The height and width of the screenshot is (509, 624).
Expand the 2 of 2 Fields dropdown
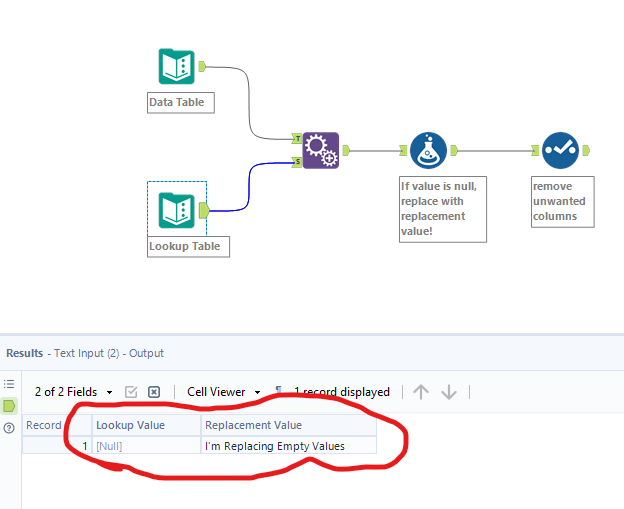(109, 392)
